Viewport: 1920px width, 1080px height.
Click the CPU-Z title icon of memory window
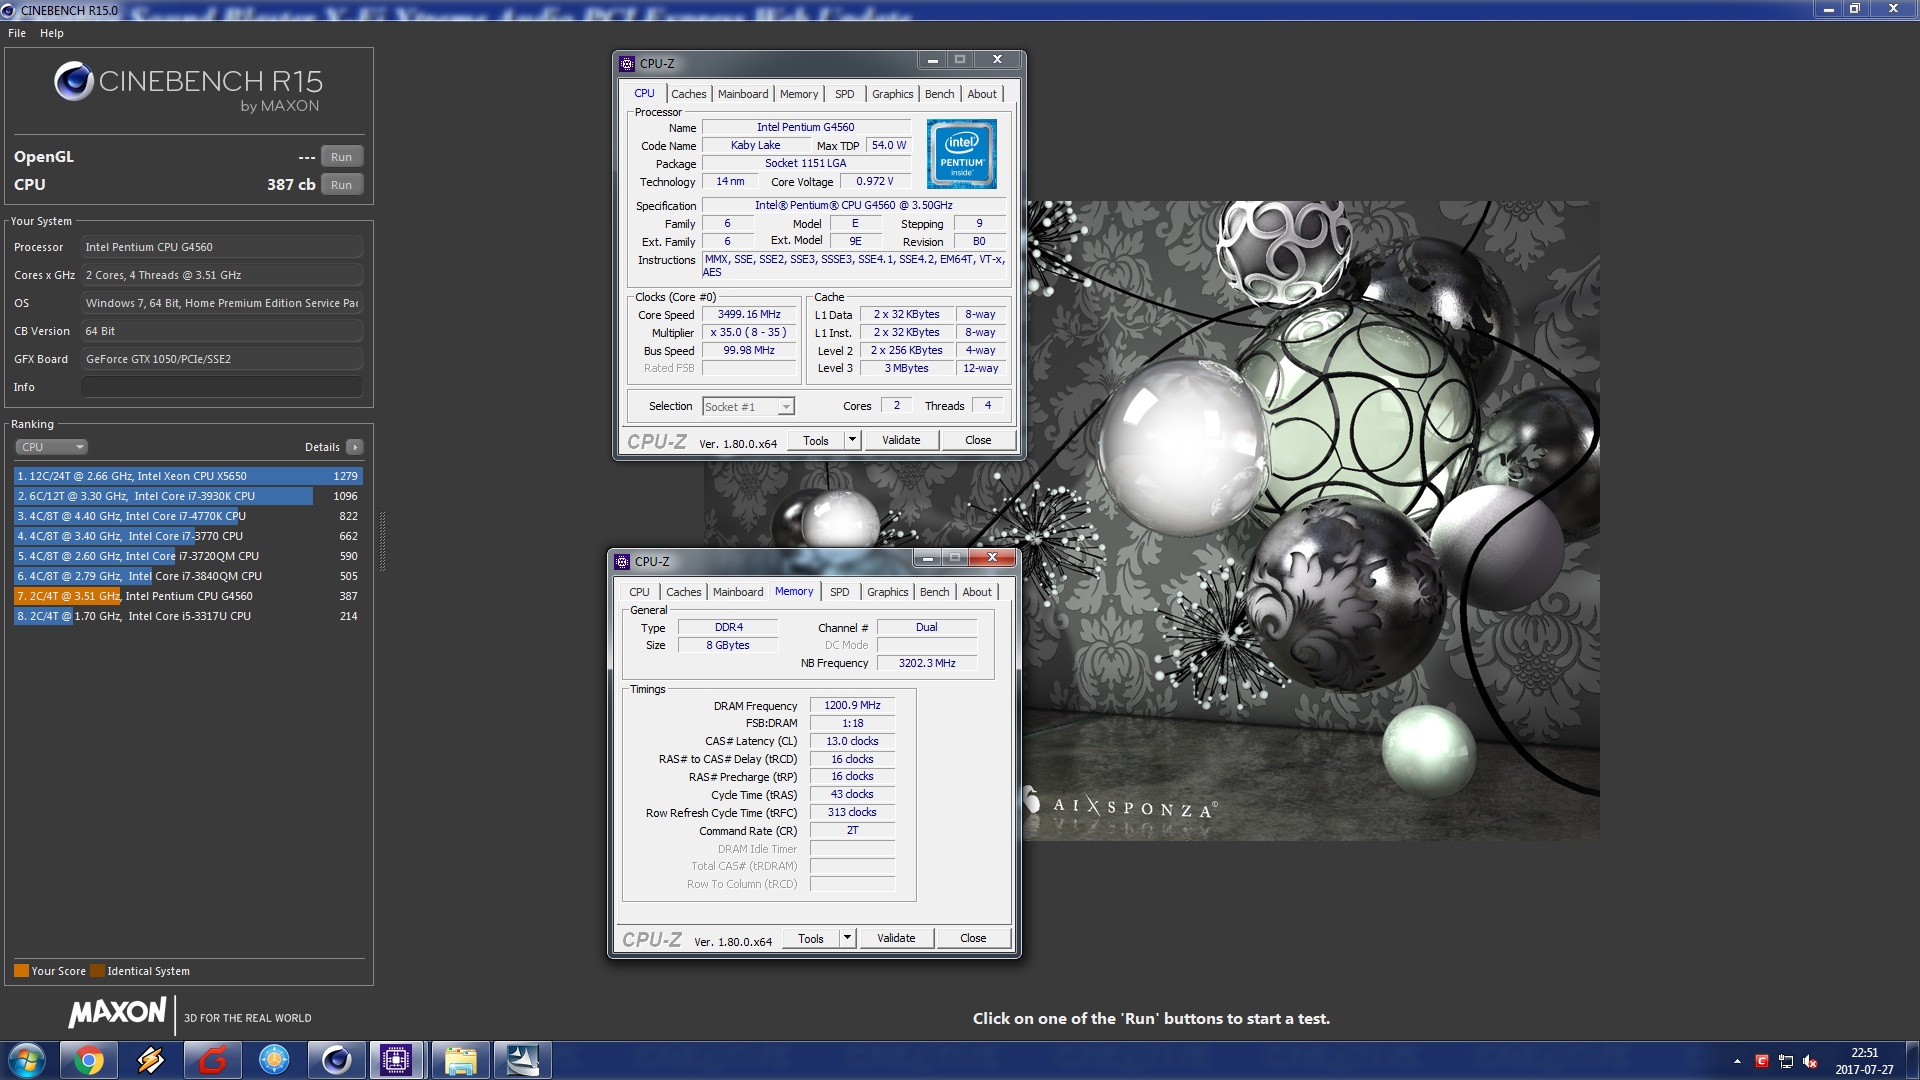click(x=622, y=561)
